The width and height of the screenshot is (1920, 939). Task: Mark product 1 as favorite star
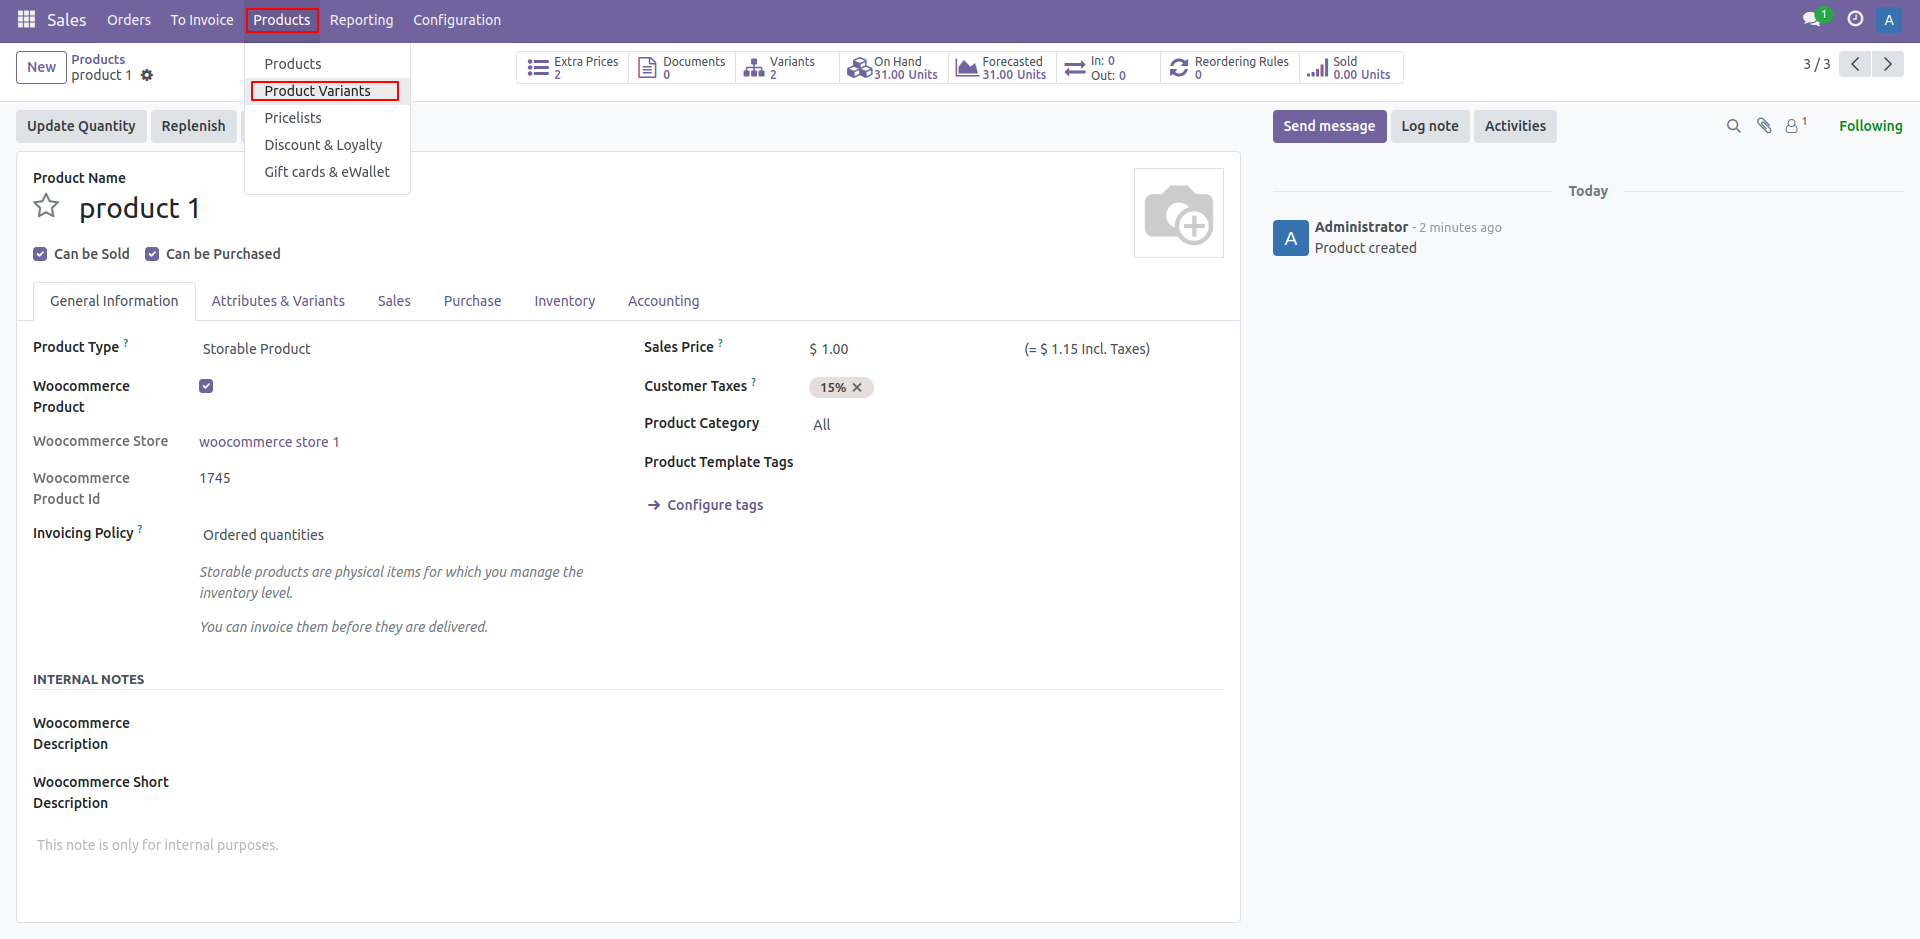46,207
